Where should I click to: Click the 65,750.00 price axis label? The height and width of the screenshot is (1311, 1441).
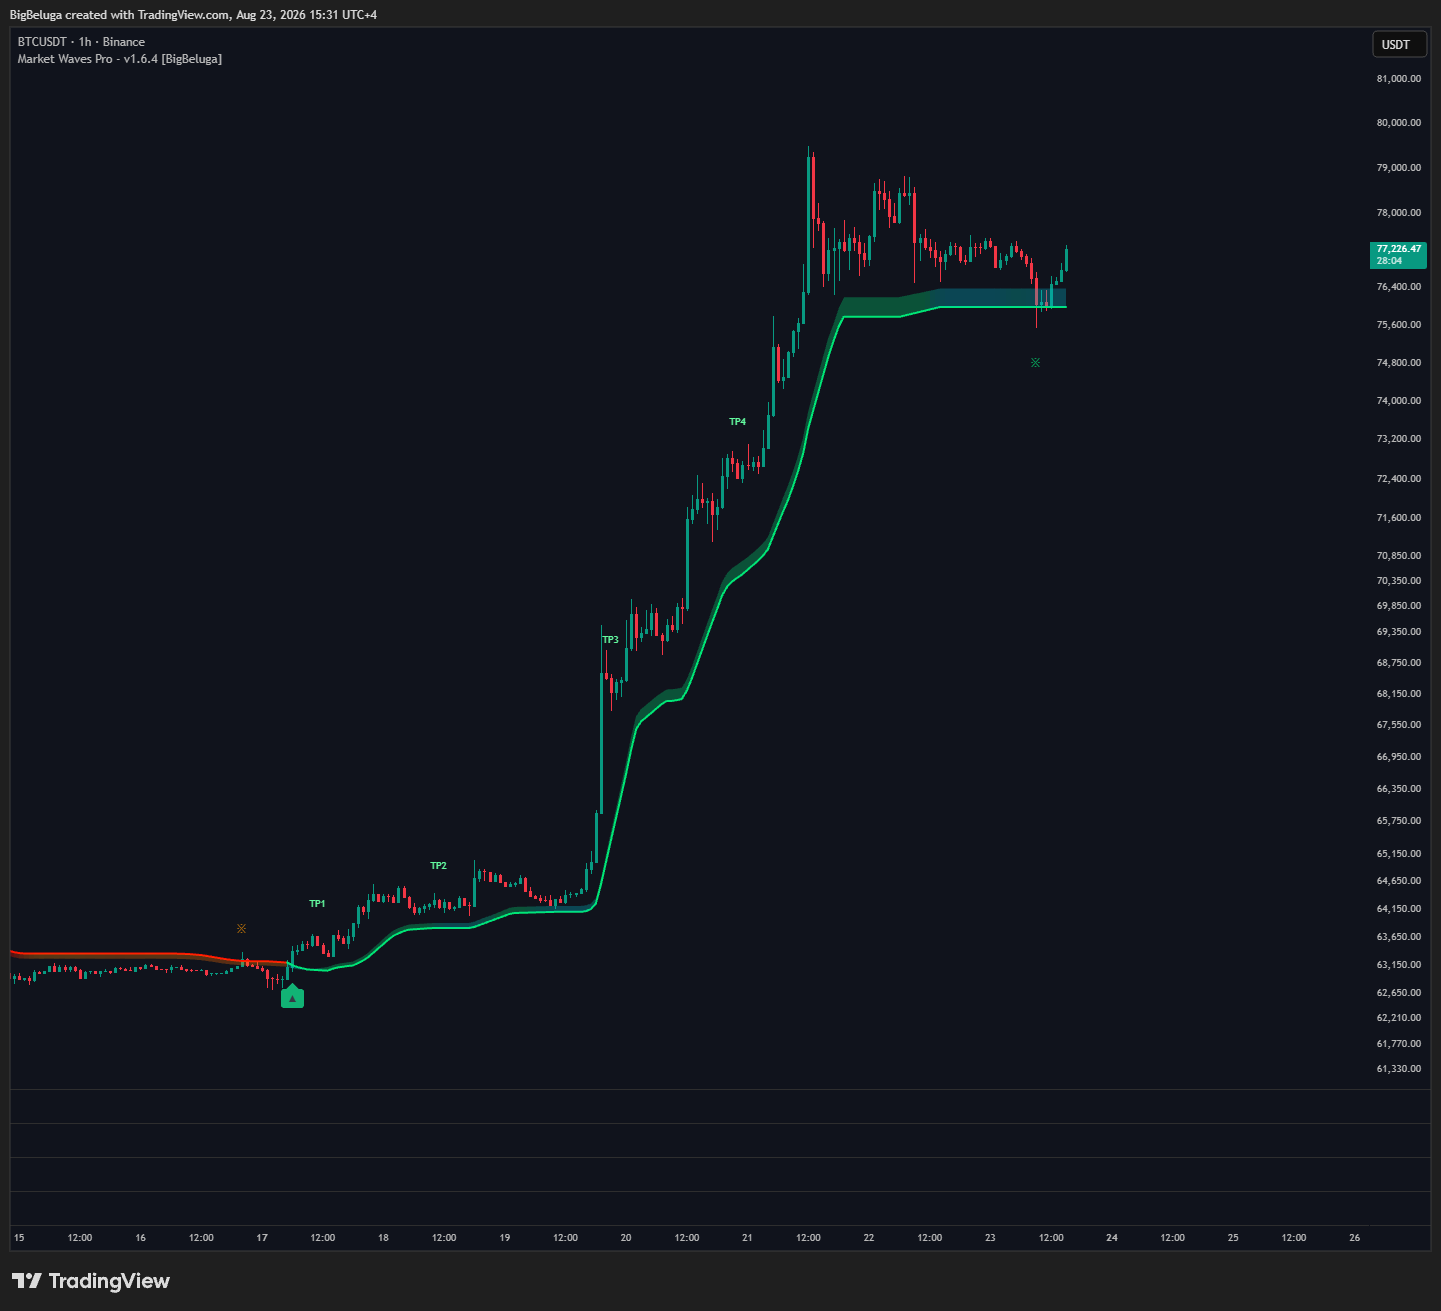pyautogui.click(x=1399, y=821)
